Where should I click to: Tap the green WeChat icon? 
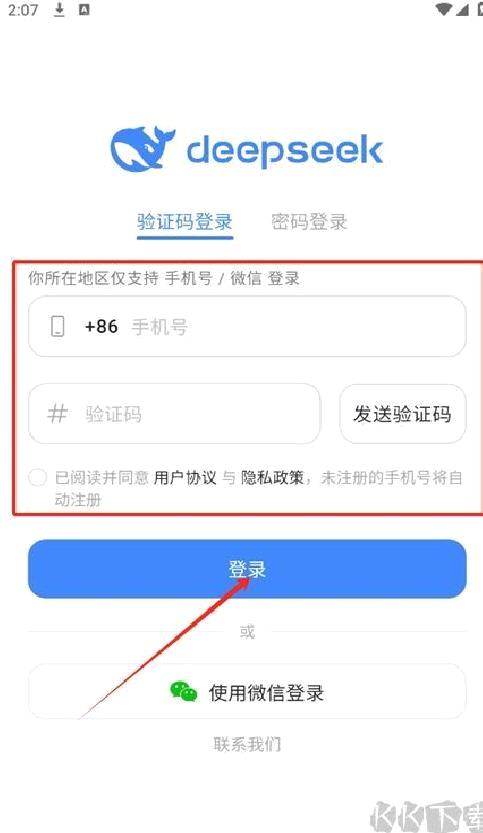click(x=183, y=692)
